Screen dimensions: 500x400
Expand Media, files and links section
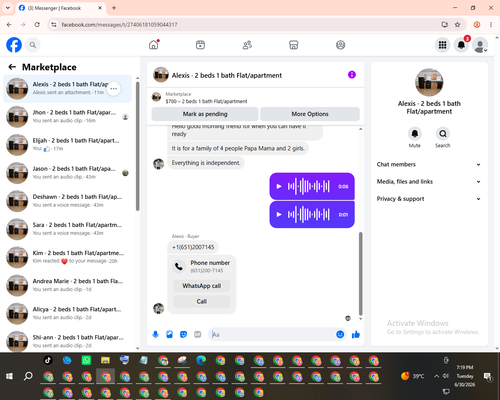tap(429, 182)
